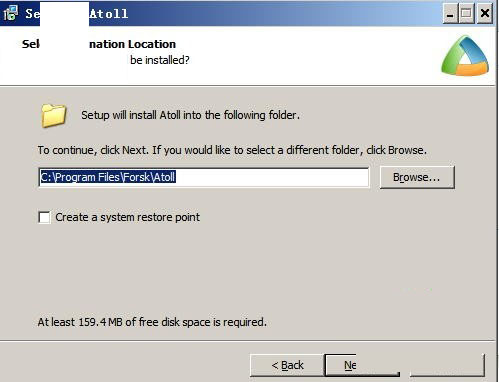Click the Setup installer icon in title bar

tap(10, 13)
